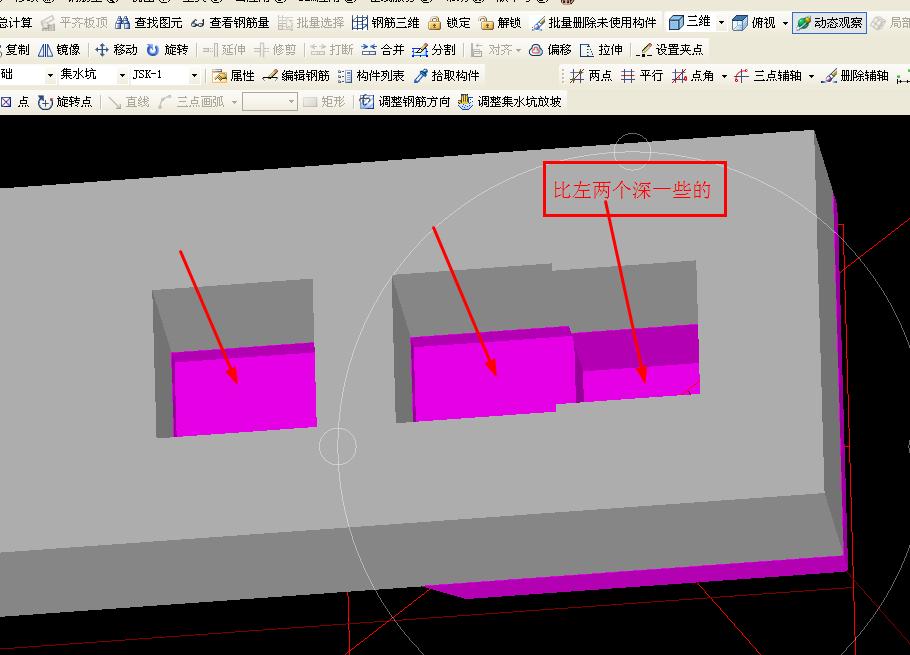This screenshot has height=655, width=910.
Task: Click the 分割 split tool
Action: coord(434,50)
